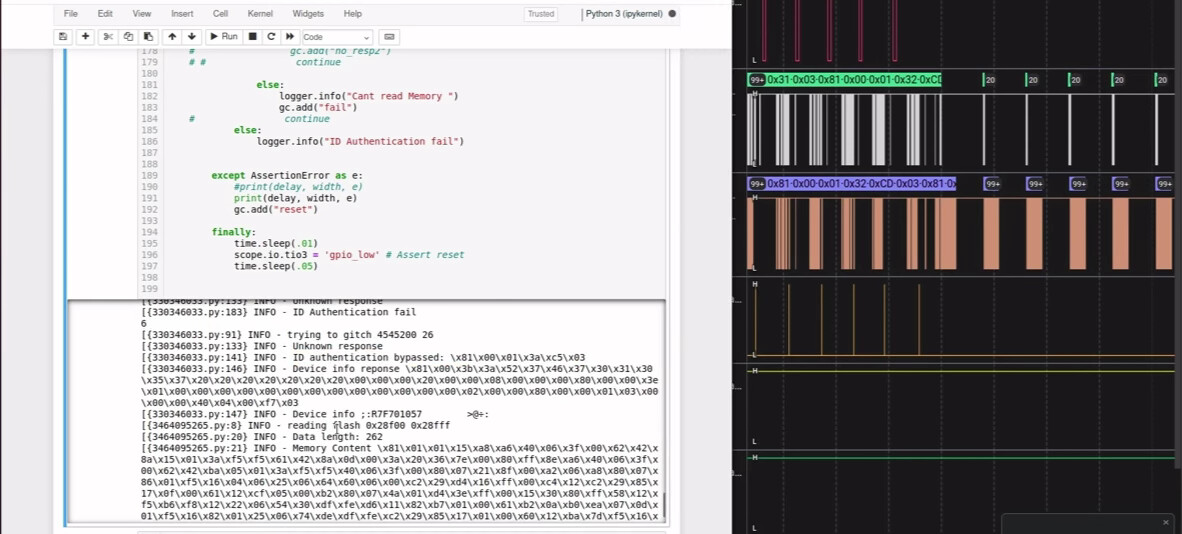1182x534 pixels.
Task: Copy selected cells using the copy icon
Action: tap(128, 37)
